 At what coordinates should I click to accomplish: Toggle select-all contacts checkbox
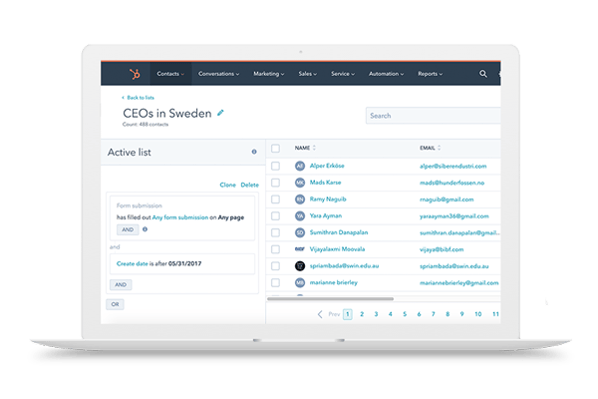coord(275,148)
